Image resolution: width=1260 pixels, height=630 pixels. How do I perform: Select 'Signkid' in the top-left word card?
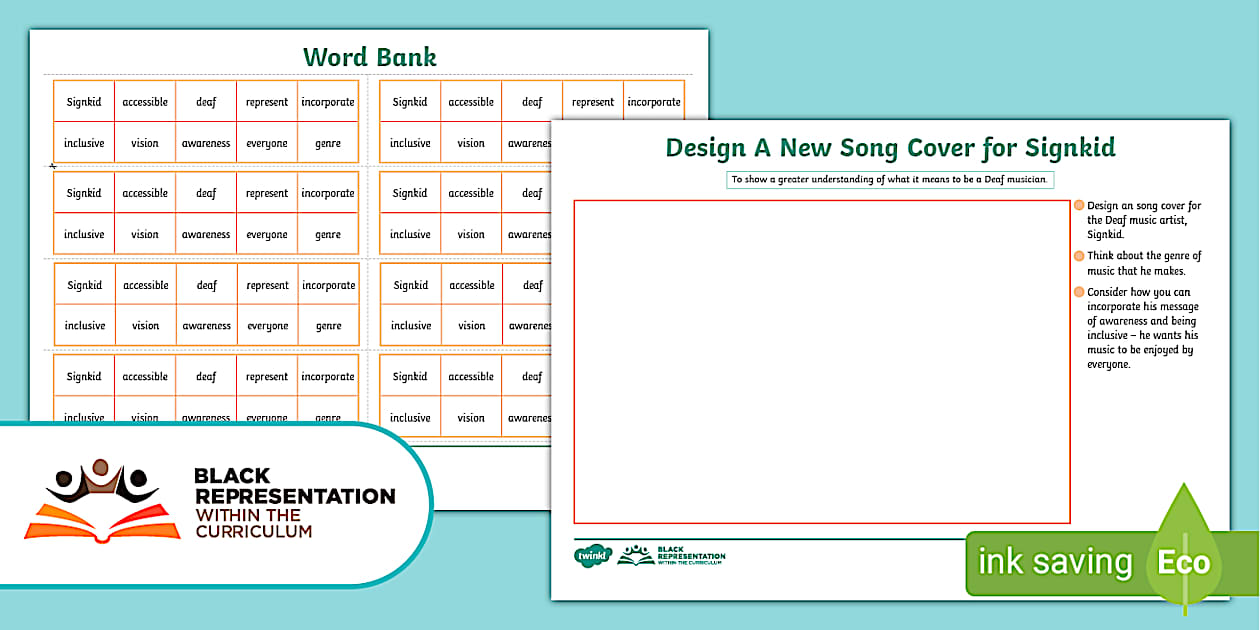coord(84,102)
